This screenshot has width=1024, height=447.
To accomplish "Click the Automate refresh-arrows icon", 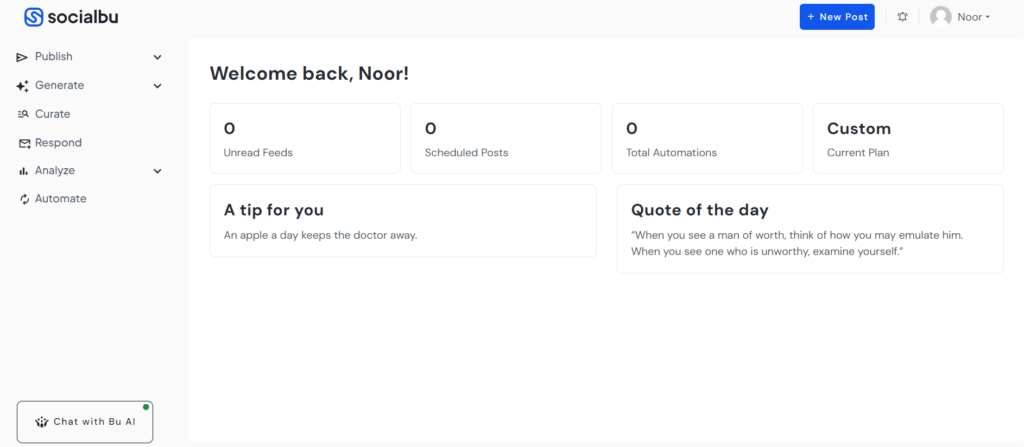I will (x=25, y=199).
